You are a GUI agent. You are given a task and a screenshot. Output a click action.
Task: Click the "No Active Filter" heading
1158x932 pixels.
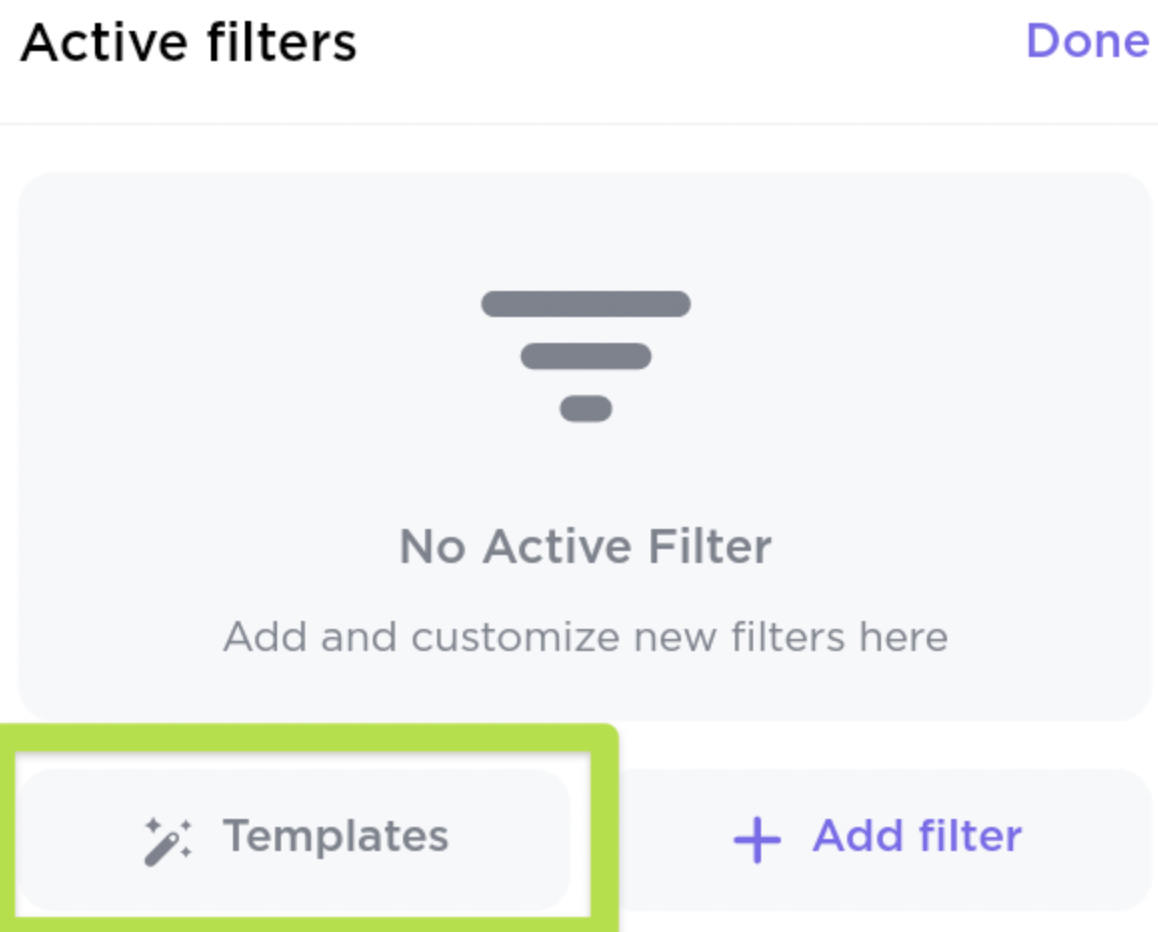tap(585, 547)
